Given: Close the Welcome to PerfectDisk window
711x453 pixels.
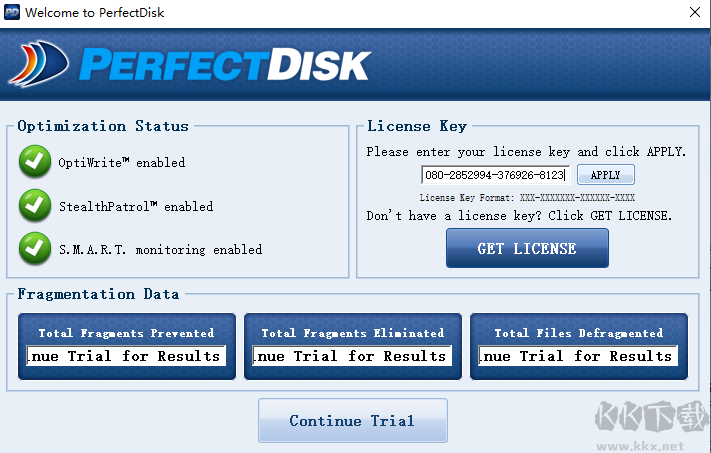Looking at the screenshot, I should point(696,13).
